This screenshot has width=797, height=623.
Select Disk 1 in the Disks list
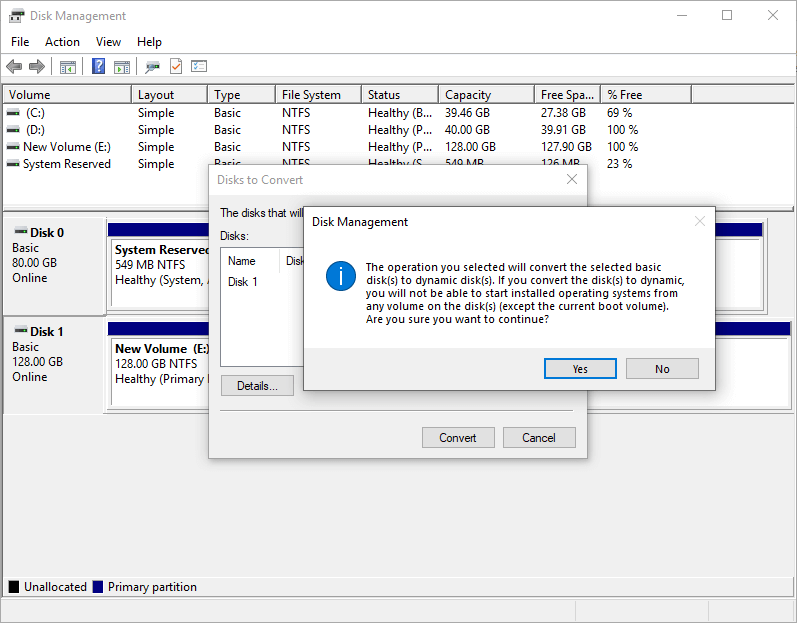click(x=243, y=282)
